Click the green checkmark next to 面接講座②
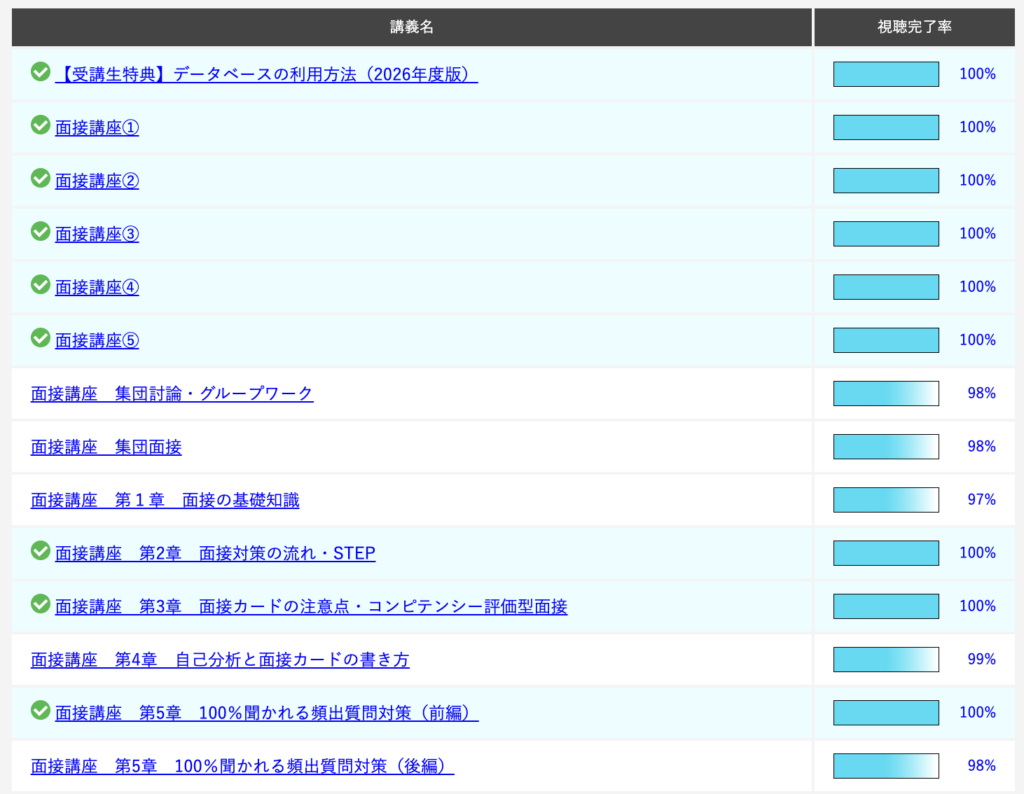 (x=40, y=178)
